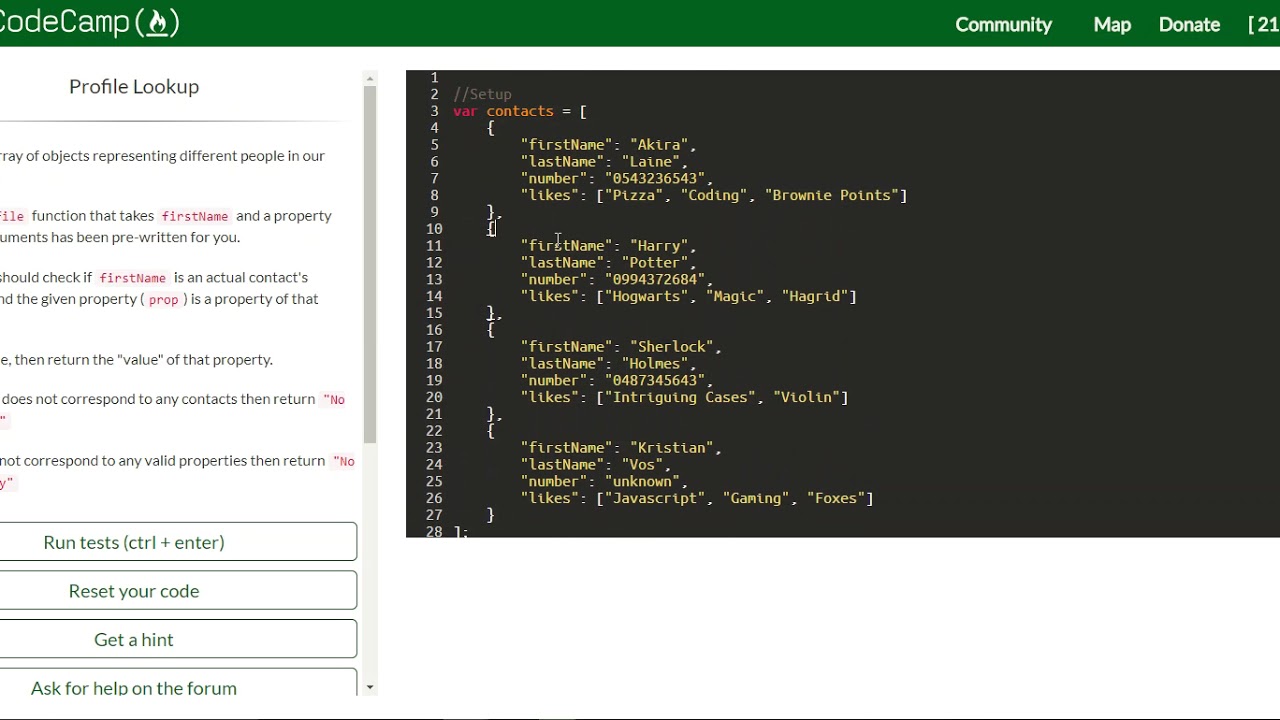Click "Foxes" in likes array

click(x=836, y=498)
